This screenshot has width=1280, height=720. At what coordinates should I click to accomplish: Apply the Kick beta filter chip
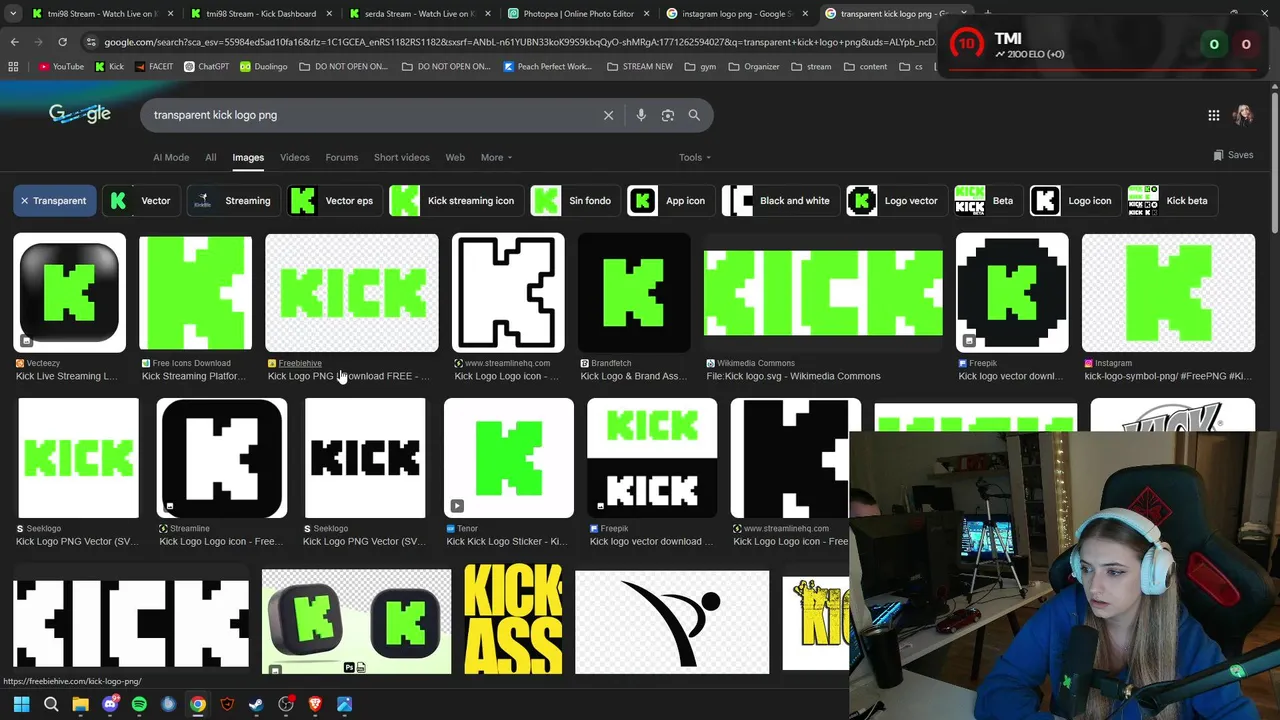click(x=1171, y=201)
